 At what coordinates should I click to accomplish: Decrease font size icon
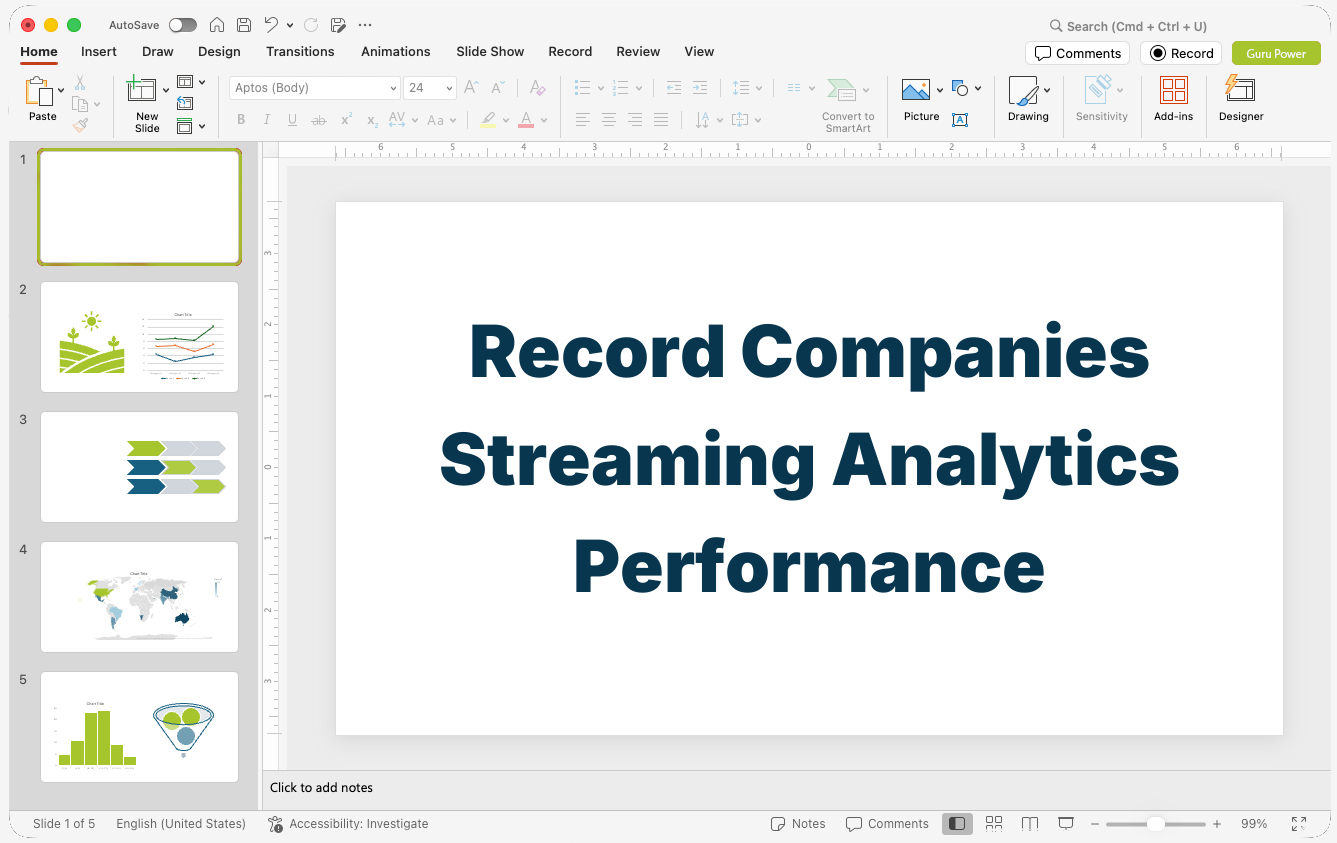point(497,88)
